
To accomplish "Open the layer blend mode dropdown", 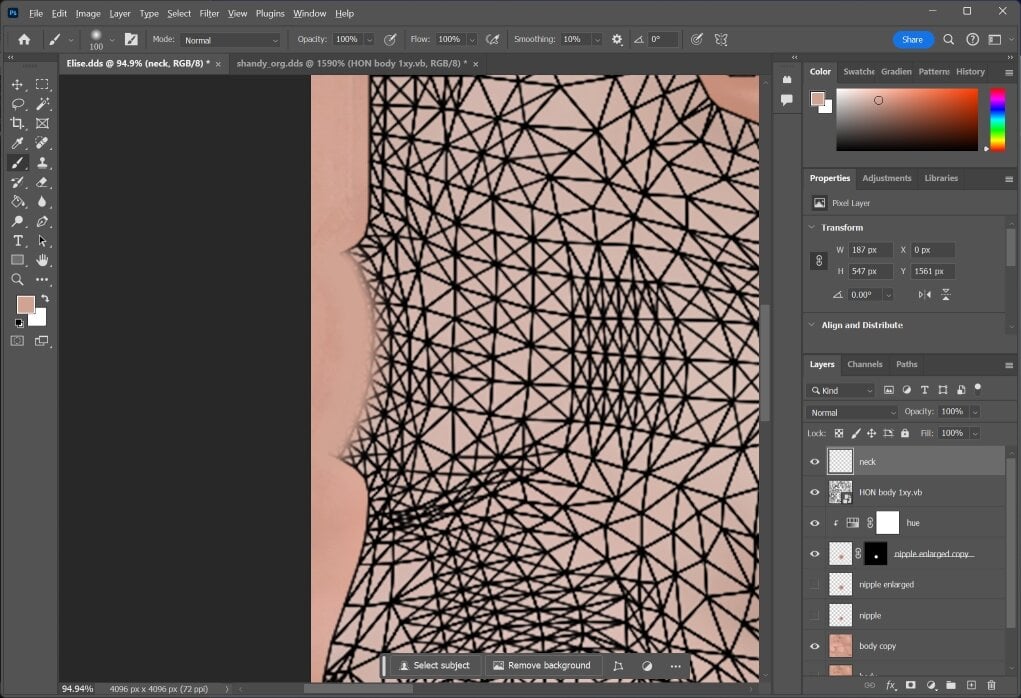I will [x=852, y=412].
